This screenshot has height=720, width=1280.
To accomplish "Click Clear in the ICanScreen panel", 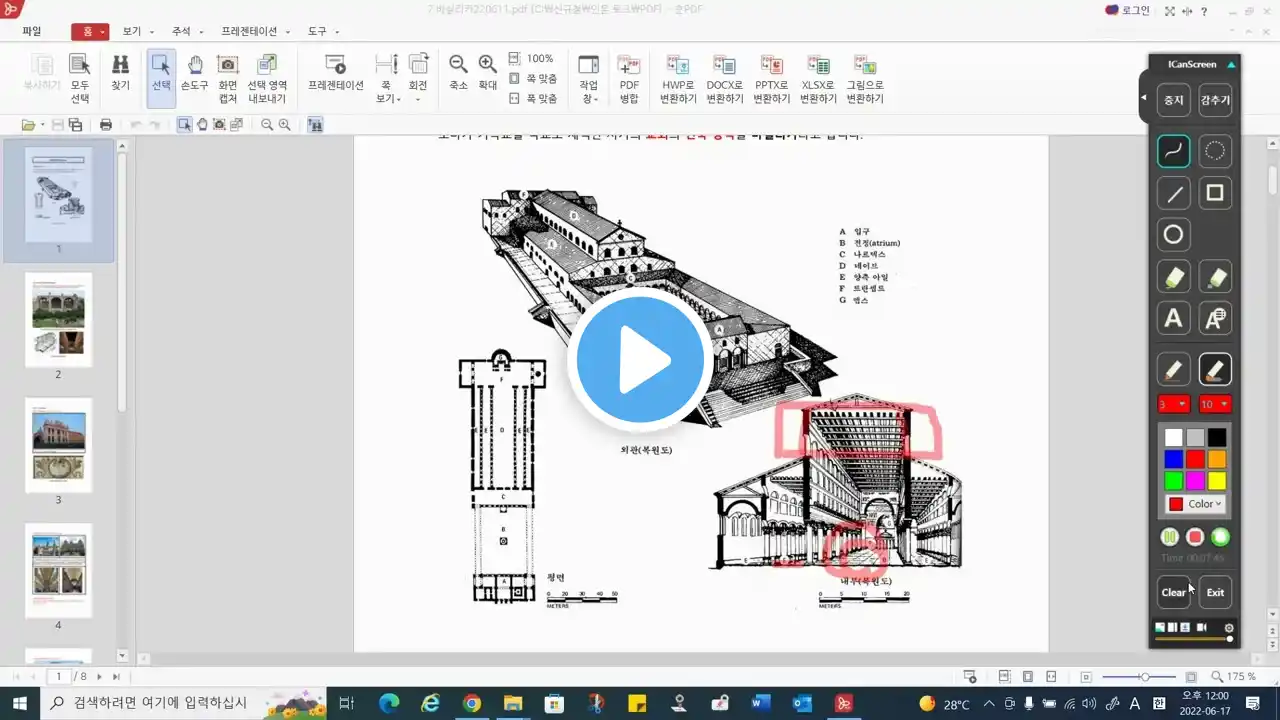I will point(1174,592).
